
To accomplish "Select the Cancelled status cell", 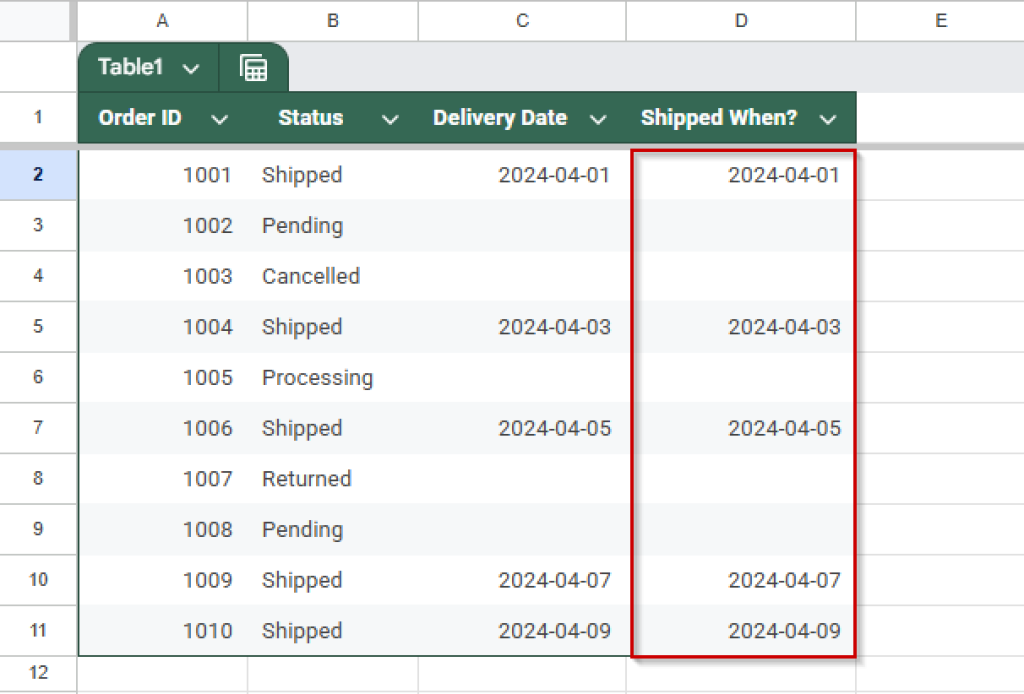I will point(310,276).
